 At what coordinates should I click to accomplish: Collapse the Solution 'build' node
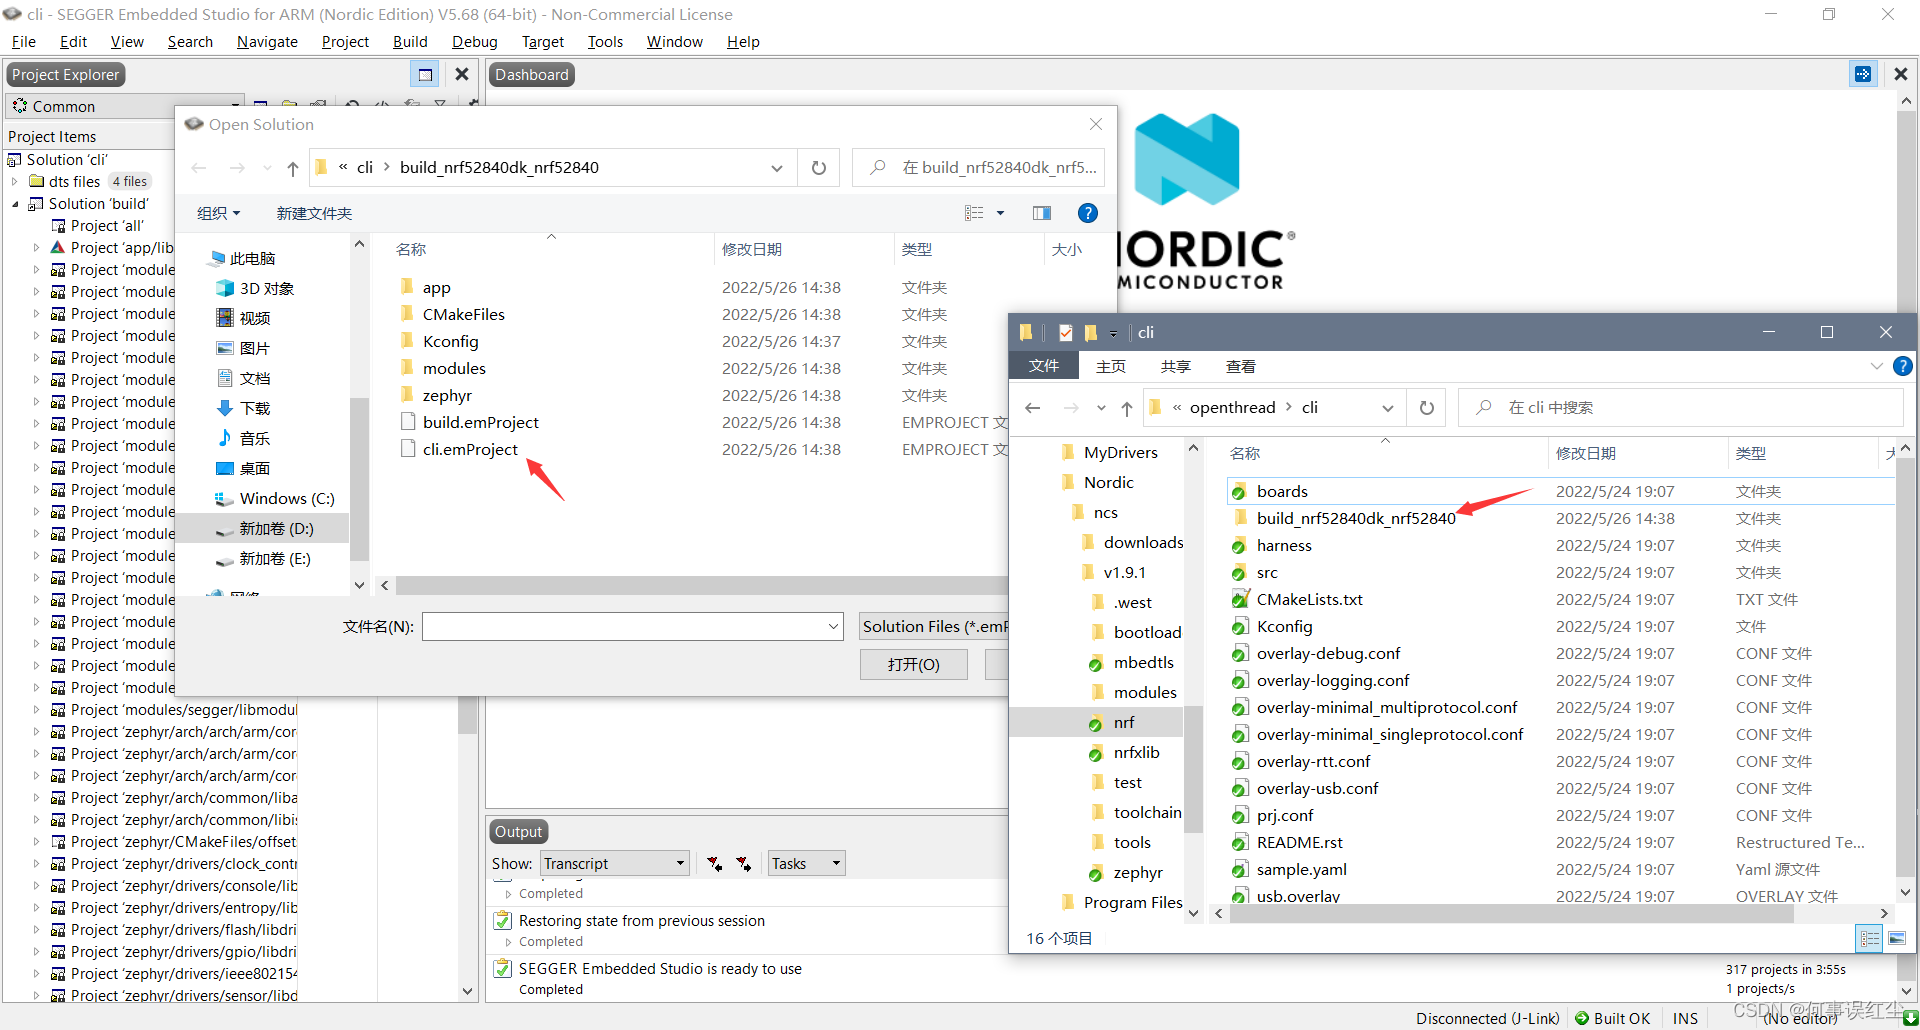click(14, 204)
